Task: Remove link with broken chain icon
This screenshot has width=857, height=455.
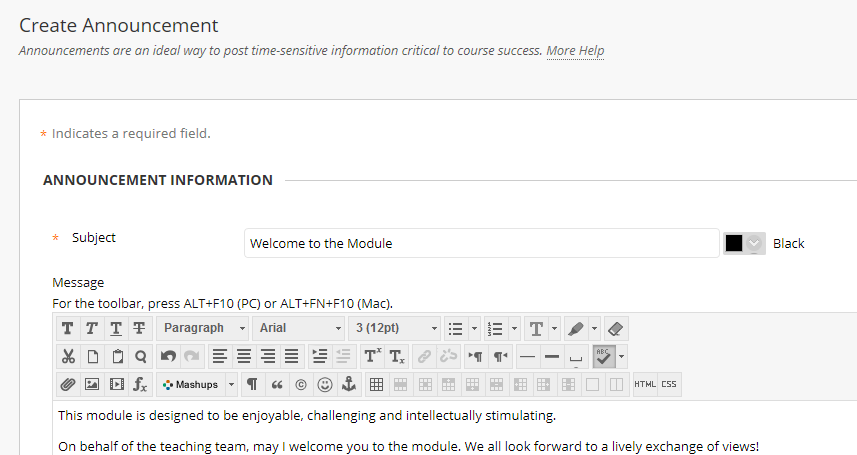Action: [448, 357]
